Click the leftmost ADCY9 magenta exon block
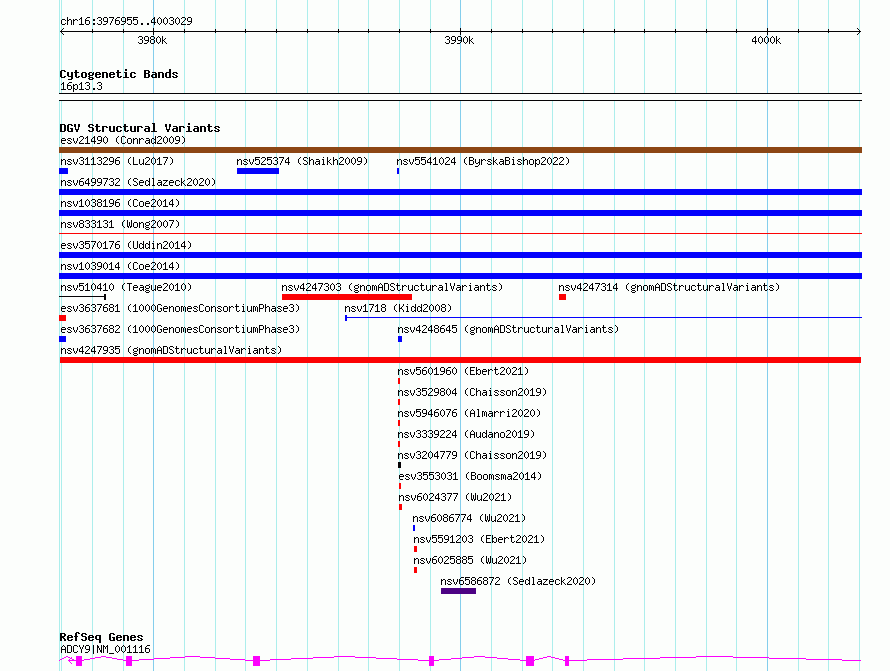This screenshot has width=890, height=671. 79,661
